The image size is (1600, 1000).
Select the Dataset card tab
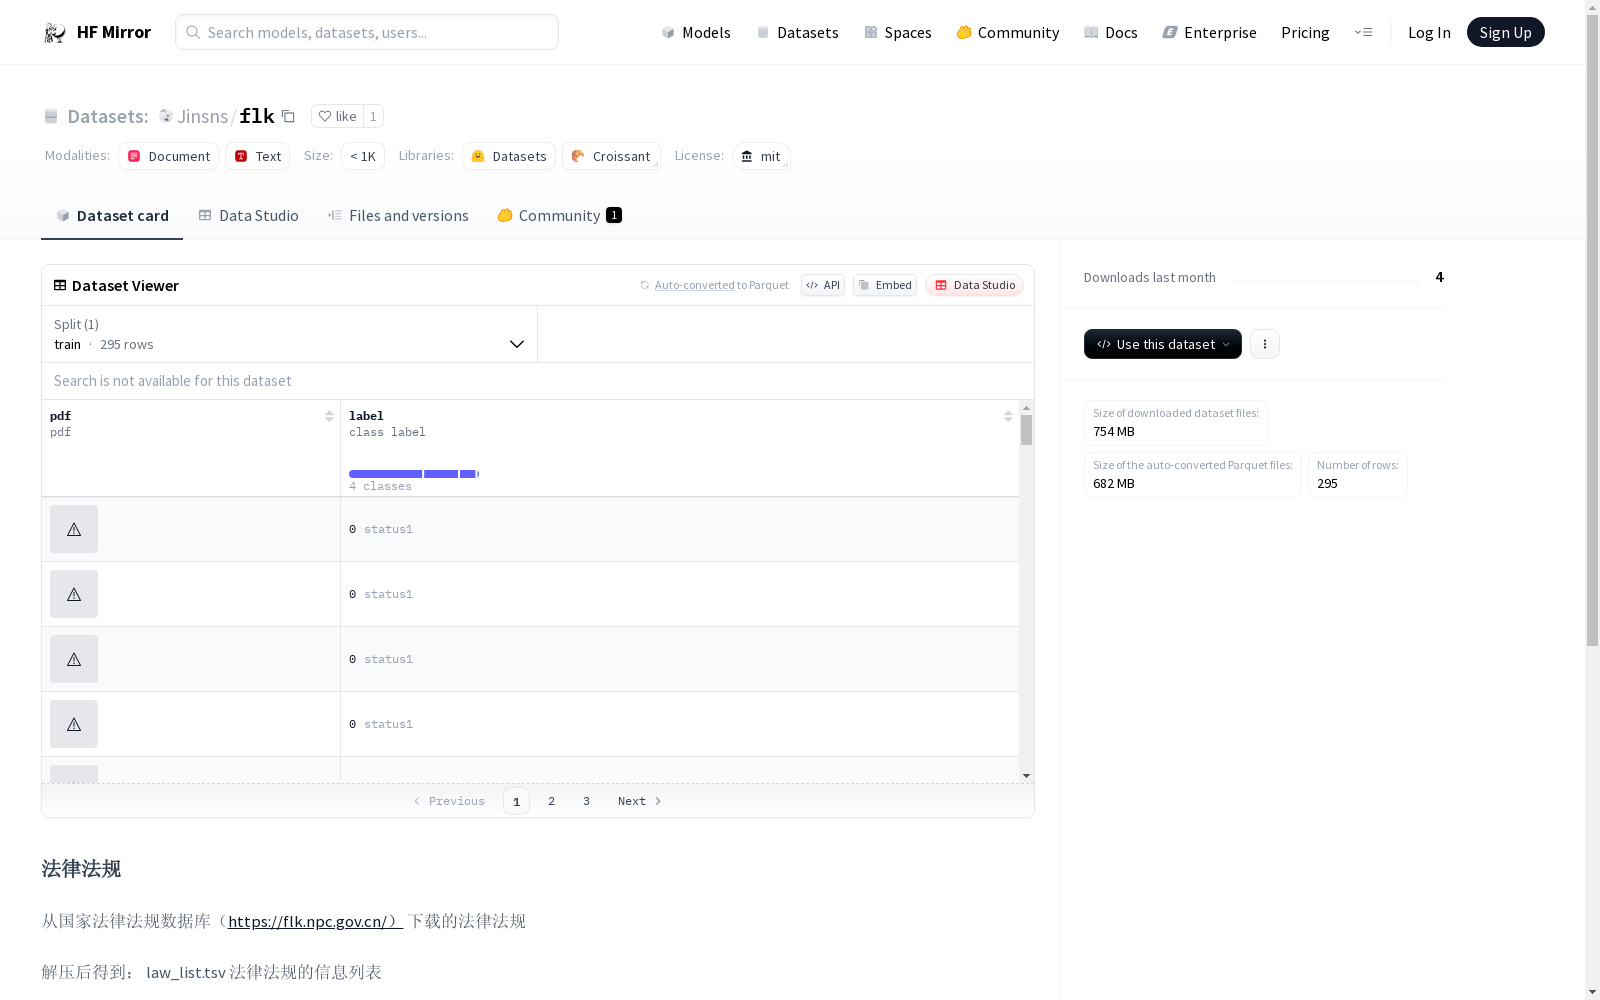[x=112, y=215]
